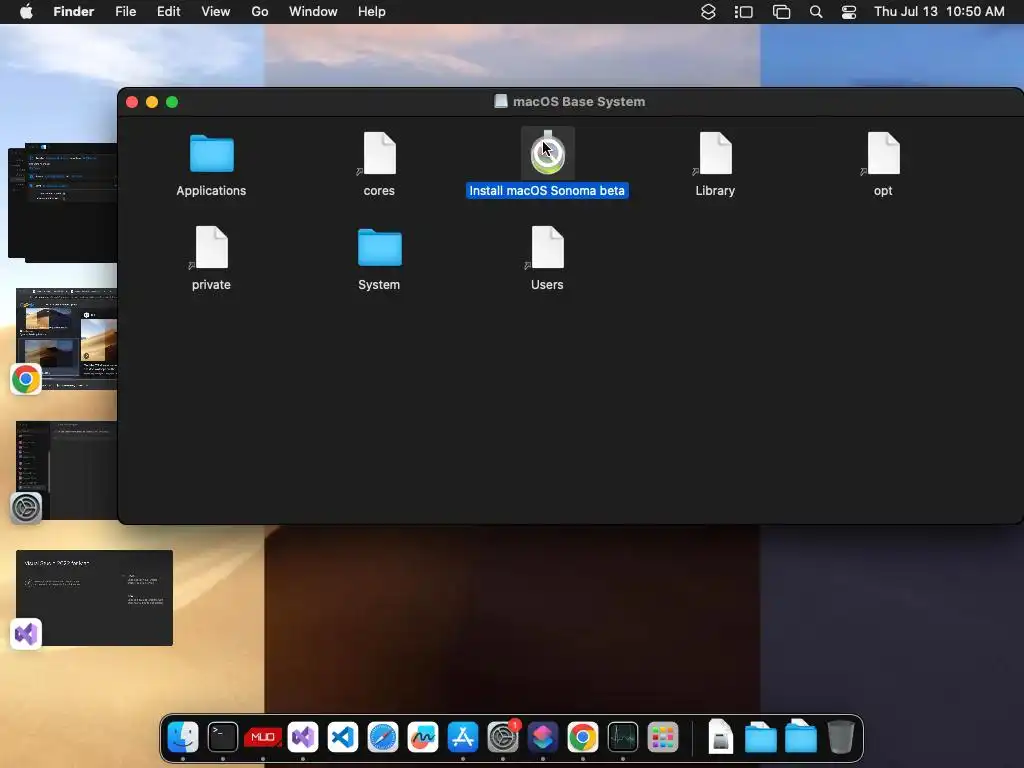
Task: Open the Go menu
Action: (x=260, y=11)
